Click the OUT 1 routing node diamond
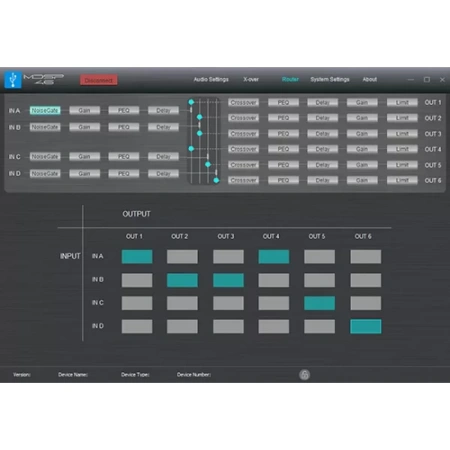The image size is (450, 450). pyautogui.click(x=191, y=102)
